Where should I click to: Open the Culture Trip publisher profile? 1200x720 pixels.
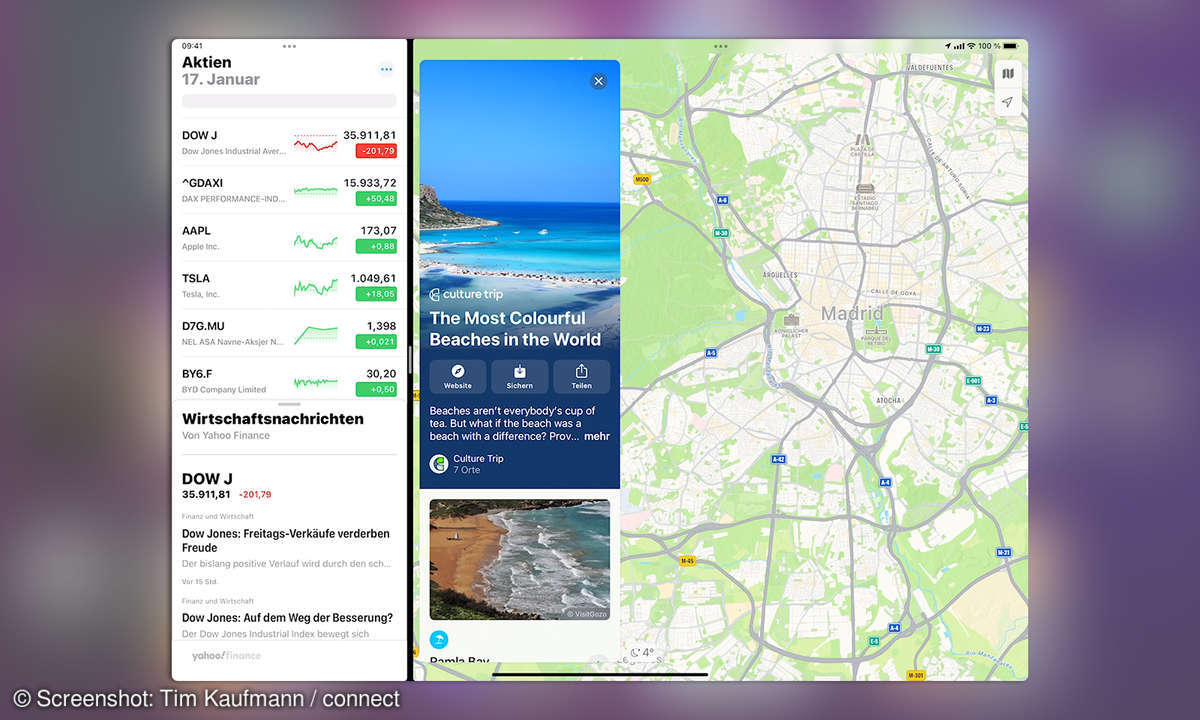(467, 464)
